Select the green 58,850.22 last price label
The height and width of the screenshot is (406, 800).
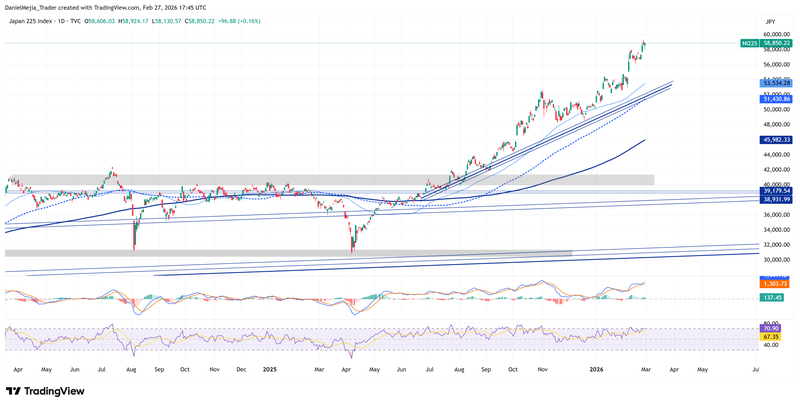[x=777, y=44]
